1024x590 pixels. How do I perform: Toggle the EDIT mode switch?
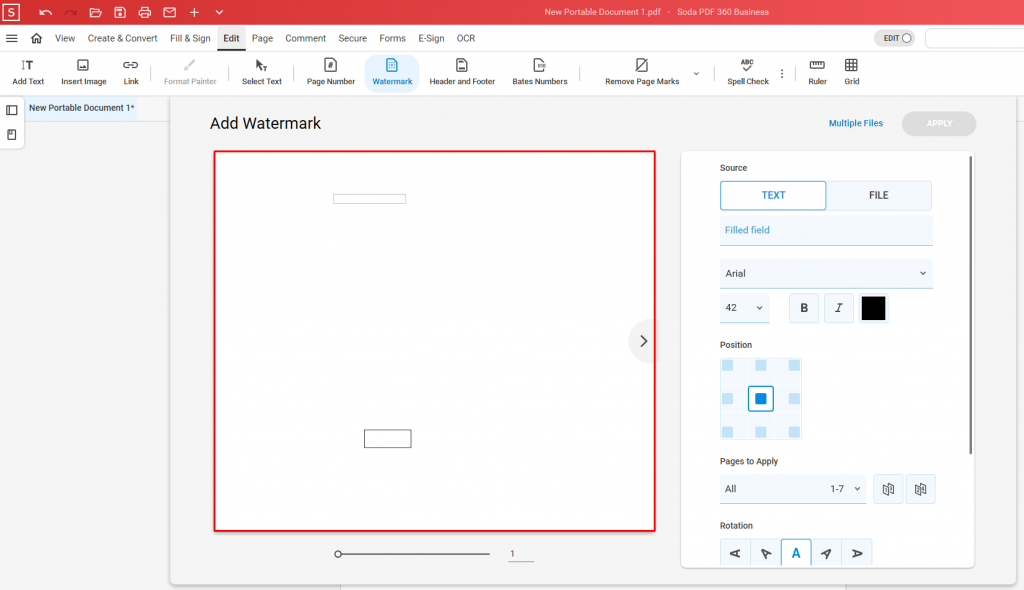point(894,38)
